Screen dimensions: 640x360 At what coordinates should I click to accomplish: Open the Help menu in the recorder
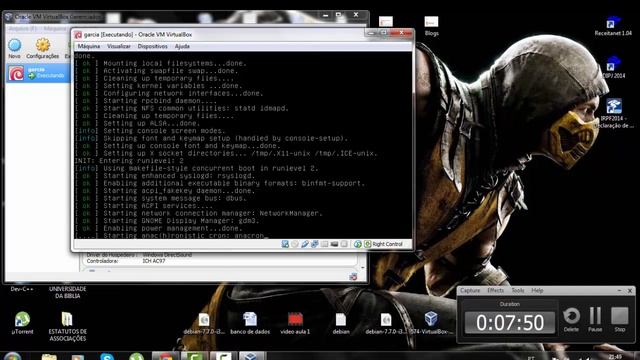click(x=537, y=291)
